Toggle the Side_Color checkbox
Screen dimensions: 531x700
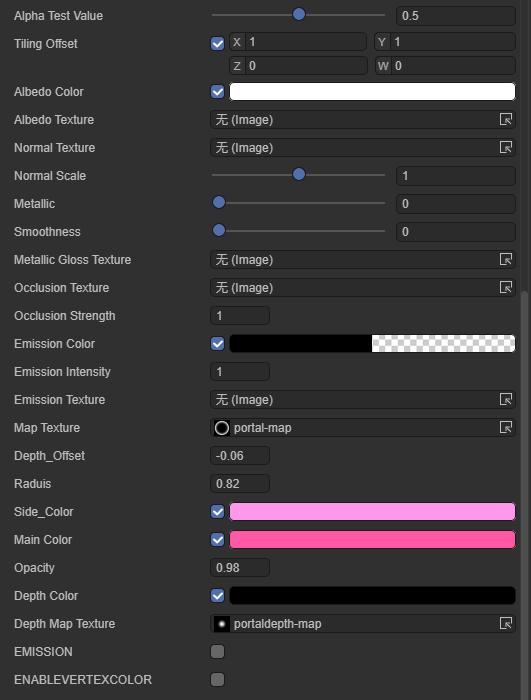click(217, 512)
